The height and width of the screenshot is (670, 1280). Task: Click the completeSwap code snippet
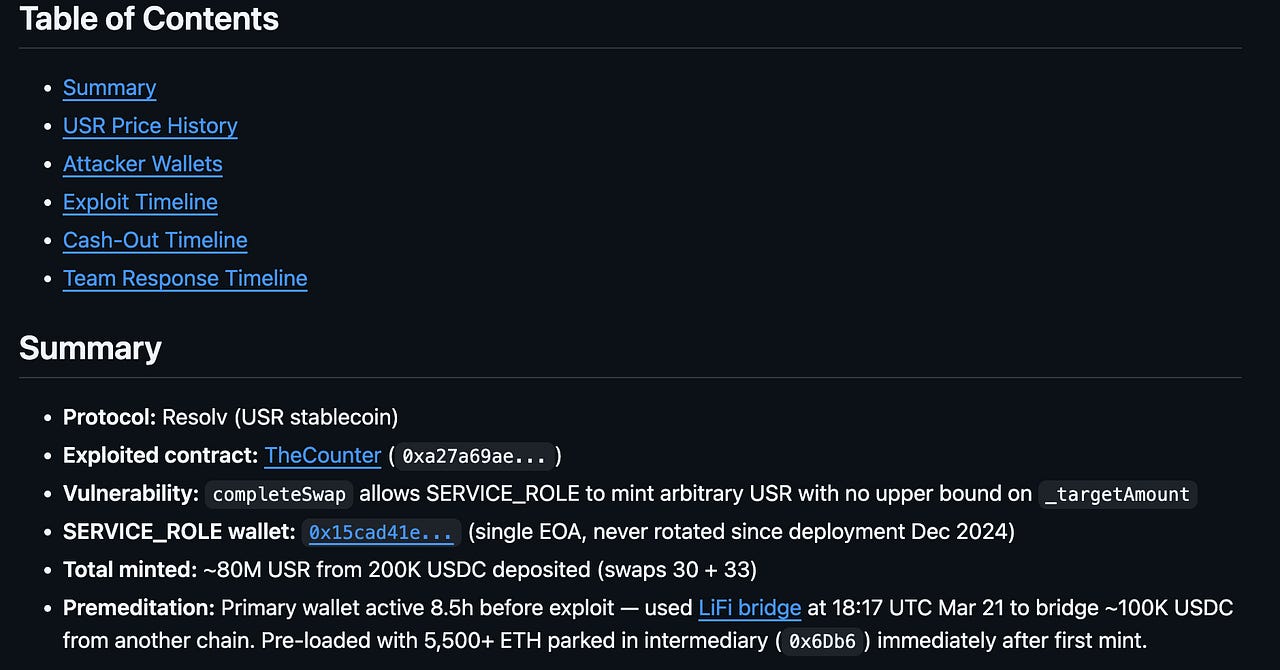[279, 494]
